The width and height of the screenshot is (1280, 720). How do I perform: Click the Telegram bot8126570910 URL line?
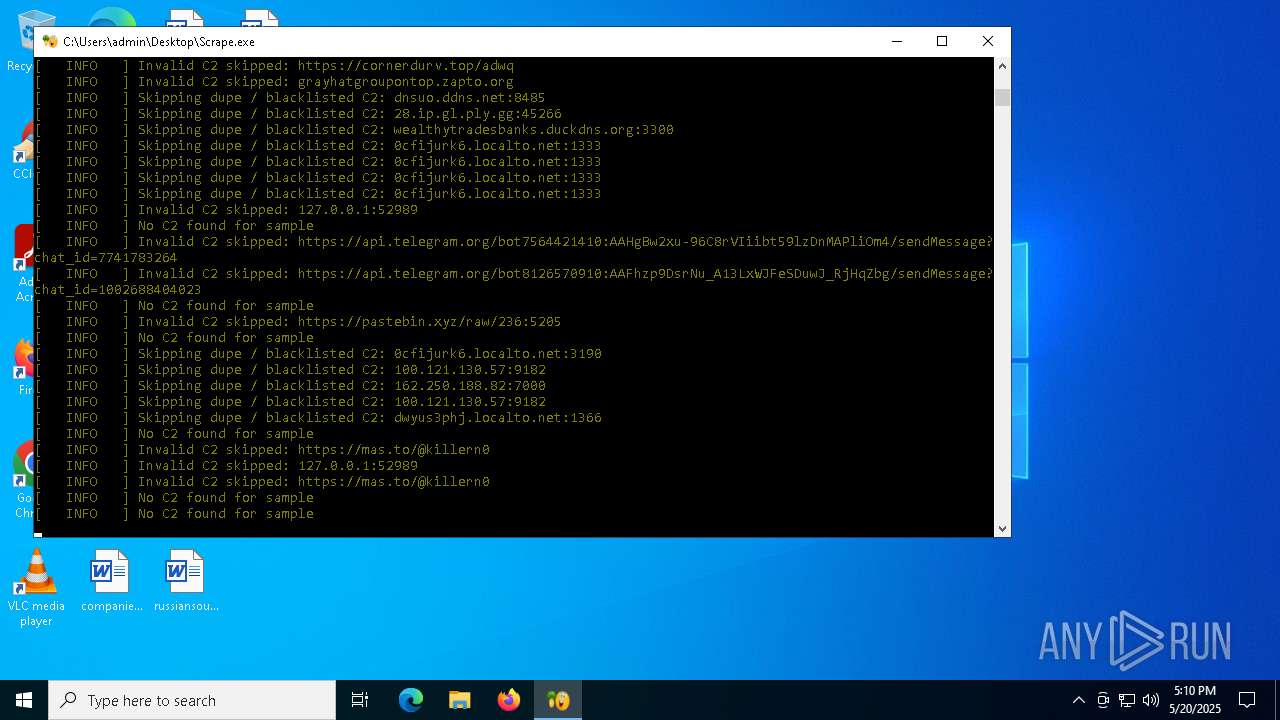point(514,274)
